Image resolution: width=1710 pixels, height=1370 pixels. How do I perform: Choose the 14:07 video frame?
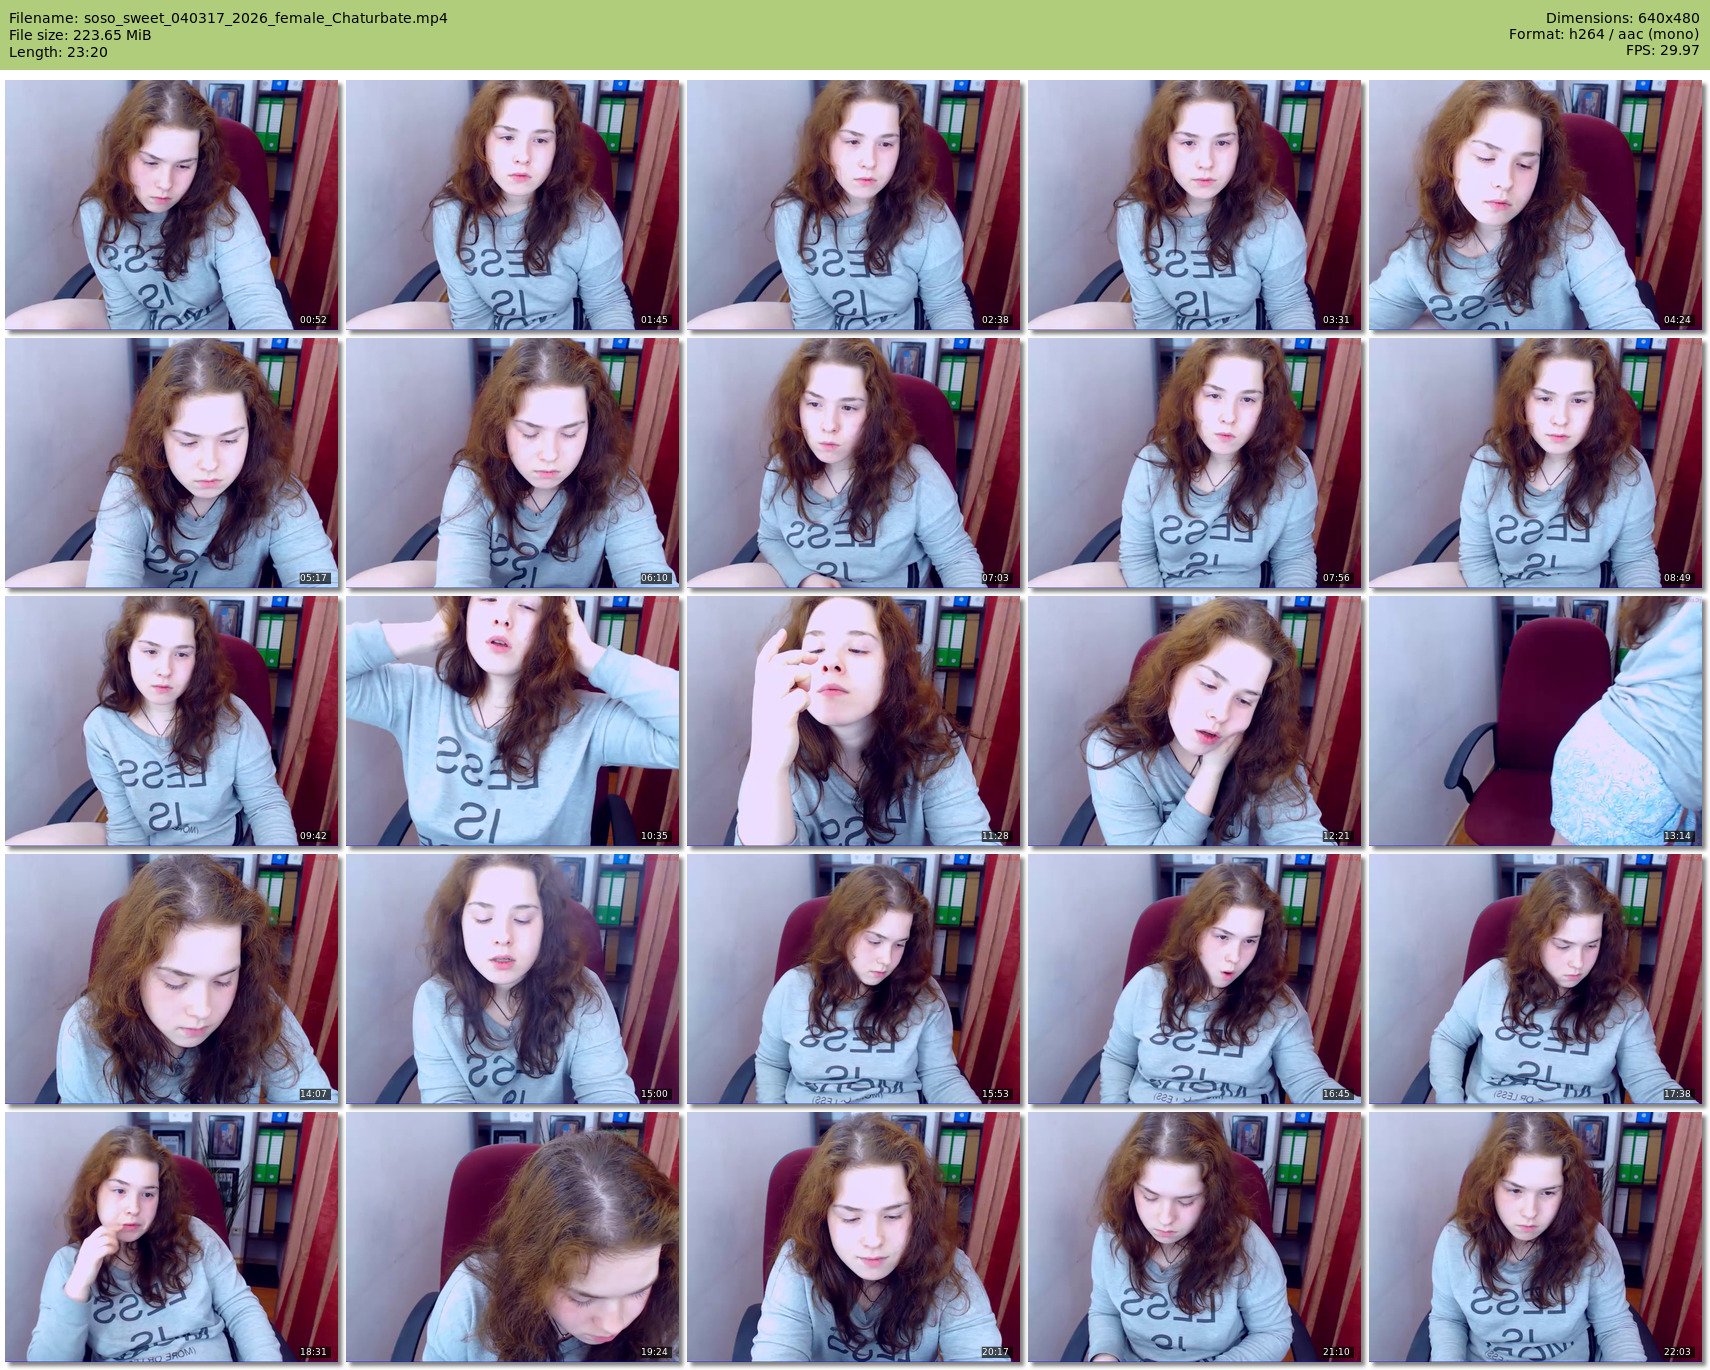coord(172,979)
